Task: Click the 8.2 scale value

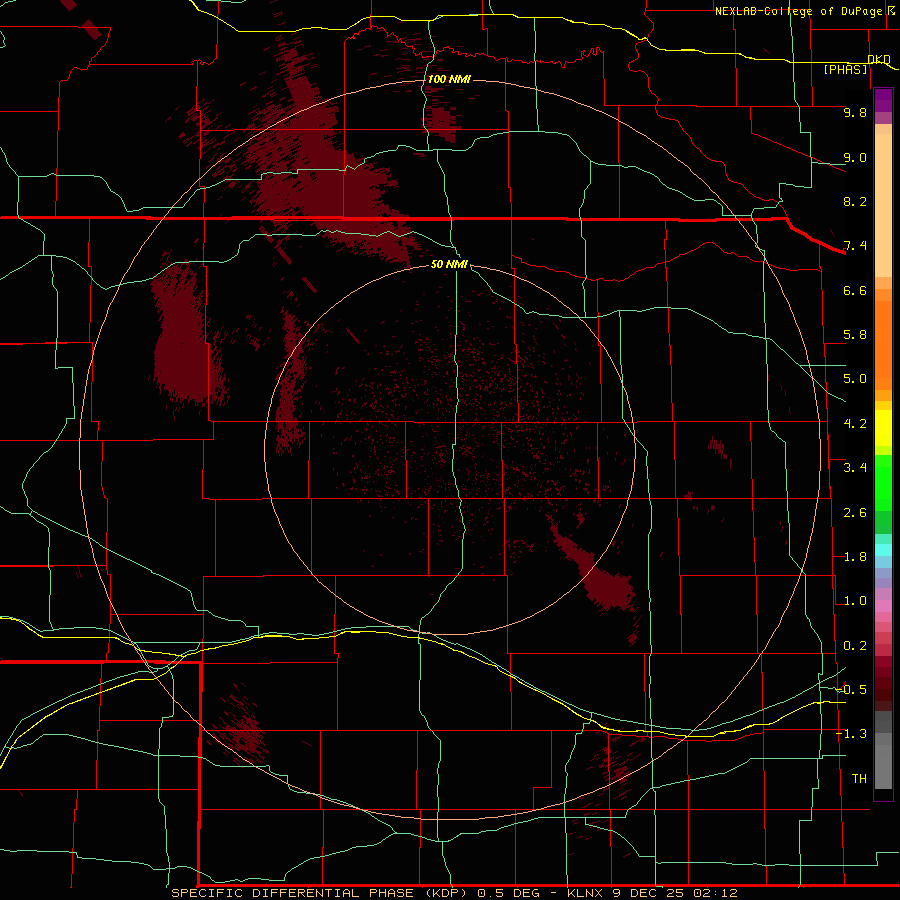Action: pos(855,201)
